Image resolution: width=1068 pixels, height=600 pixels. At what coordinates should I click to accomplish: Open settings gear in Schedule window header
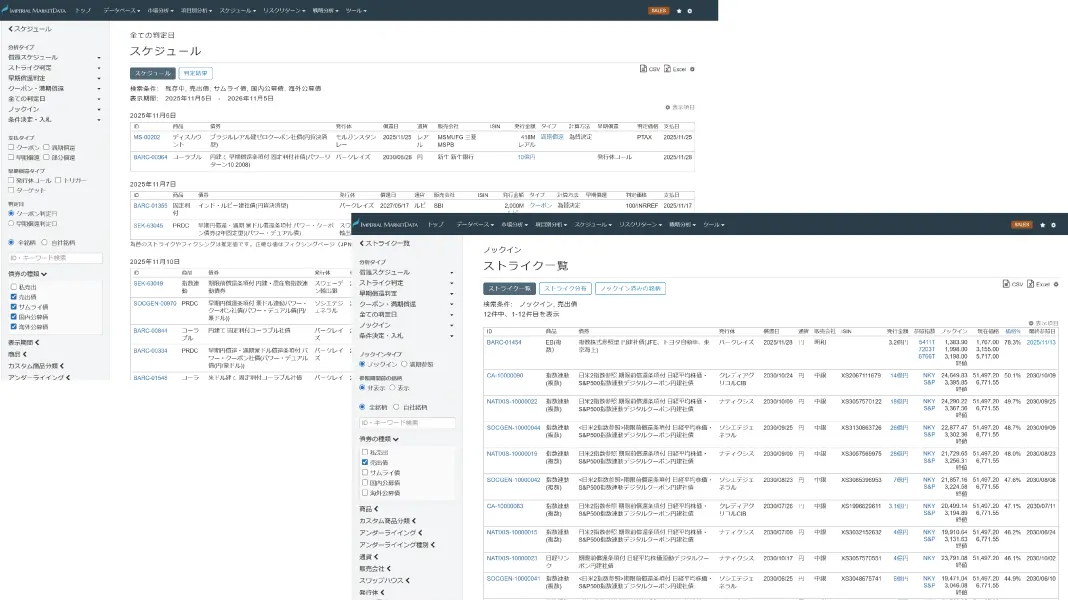click(689, 11)
